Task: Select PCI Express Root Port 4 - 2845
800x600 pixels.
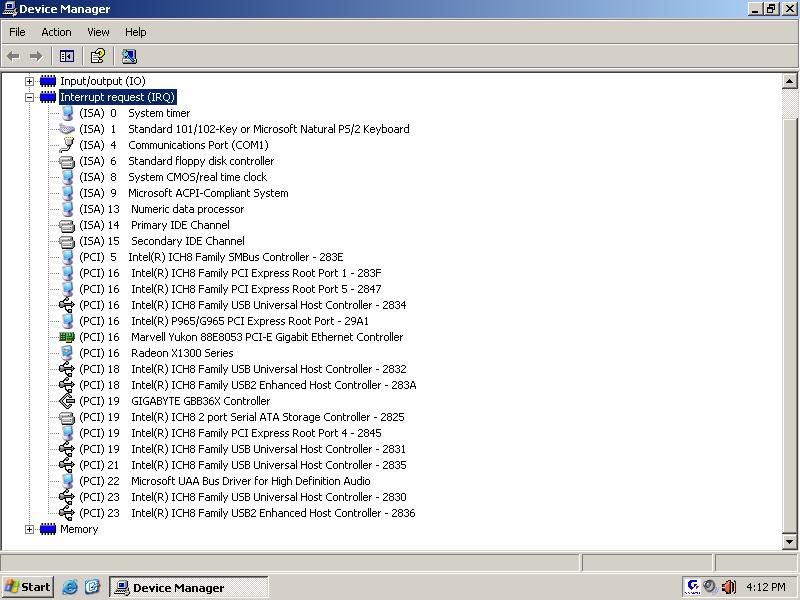Action: (x=256, y=433)
